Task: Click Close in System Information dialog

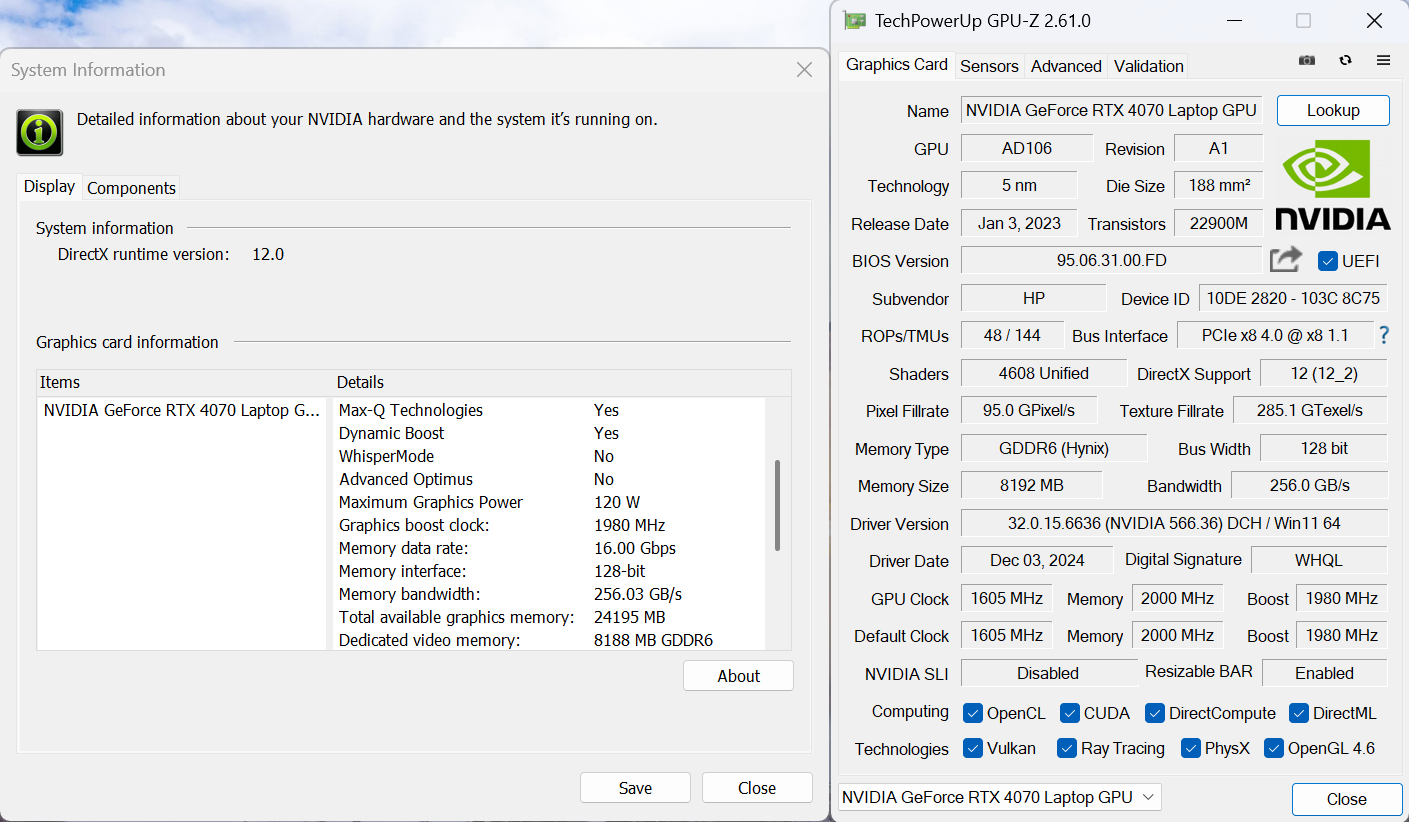Action: 757,788
